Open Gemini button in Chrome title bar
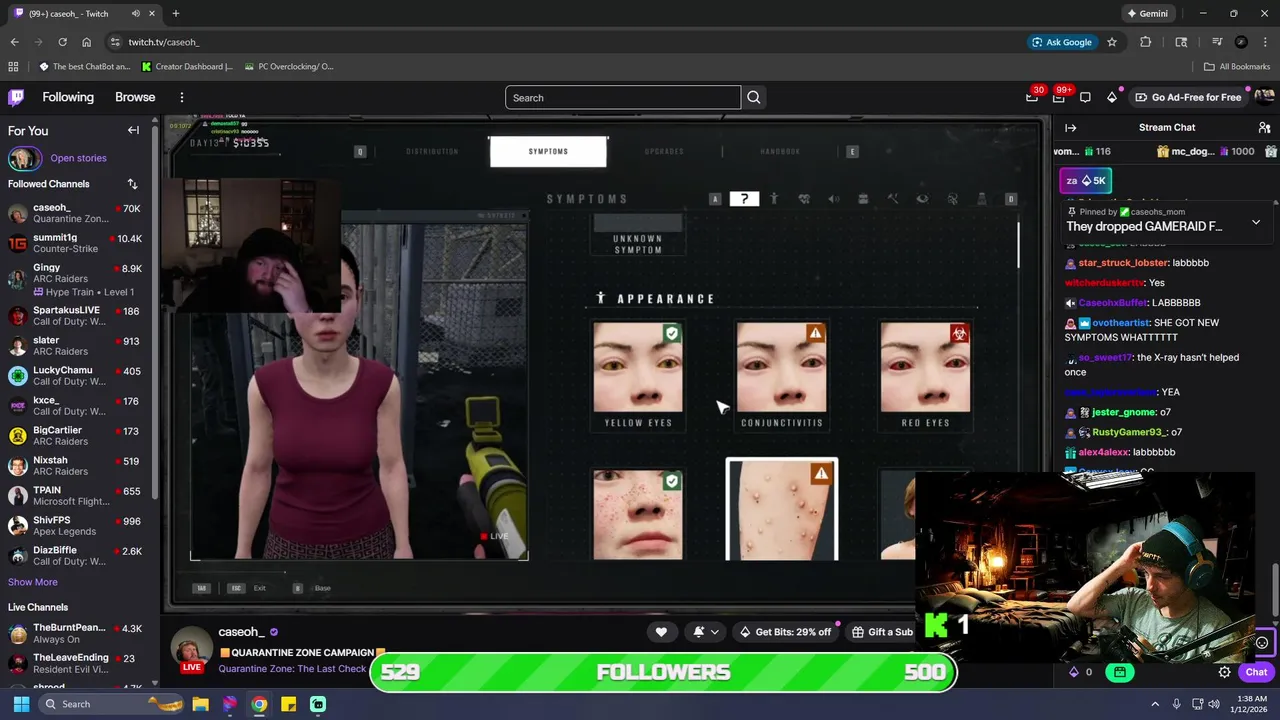This screenshot has height=720, width=1280. point(1147,13)
